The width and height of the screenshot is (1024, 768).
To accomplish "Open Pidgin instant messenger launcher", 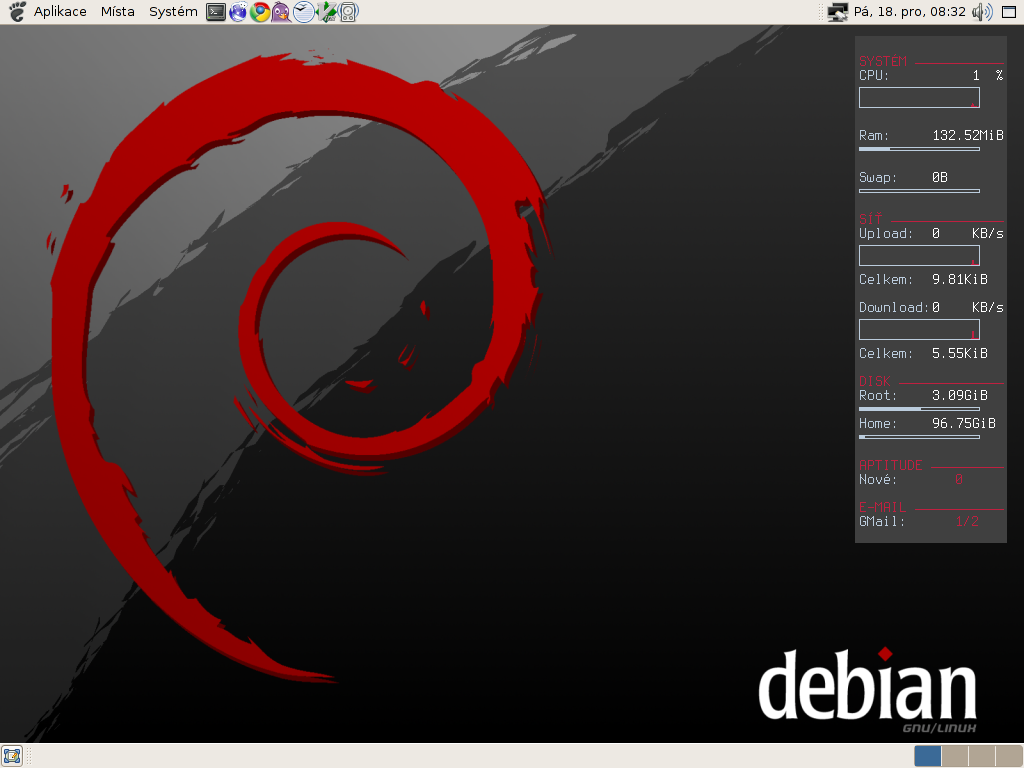I will 281,12.
